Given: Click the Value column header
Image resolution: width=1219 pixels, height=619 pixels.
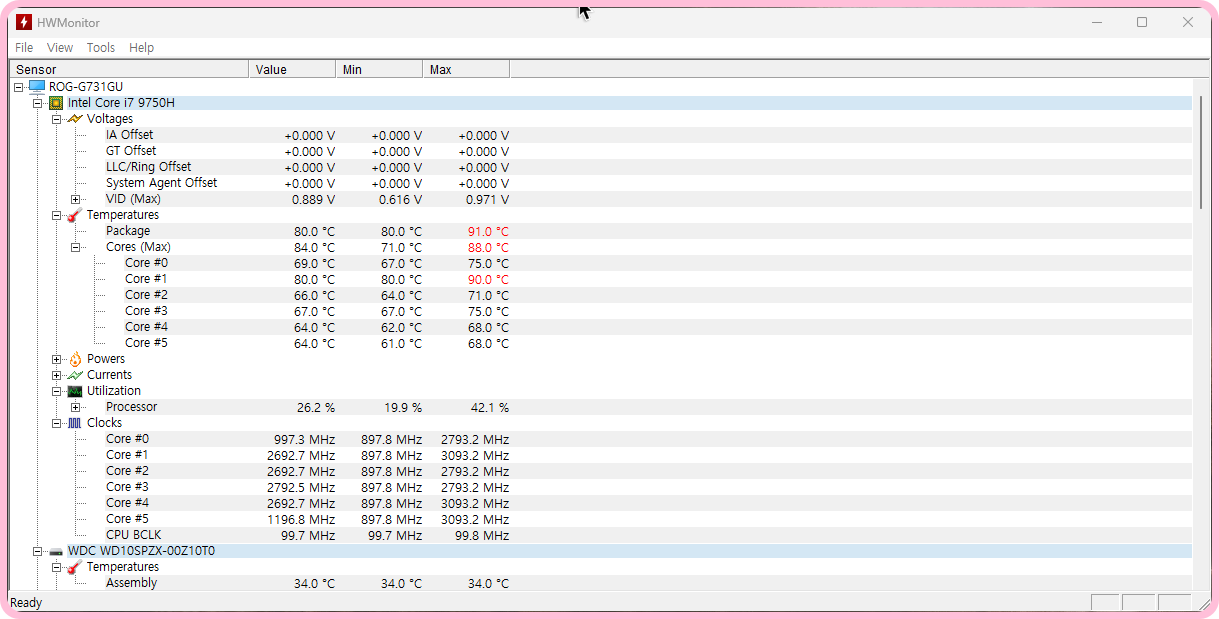Looking at the screenshot, I should 292,69.
